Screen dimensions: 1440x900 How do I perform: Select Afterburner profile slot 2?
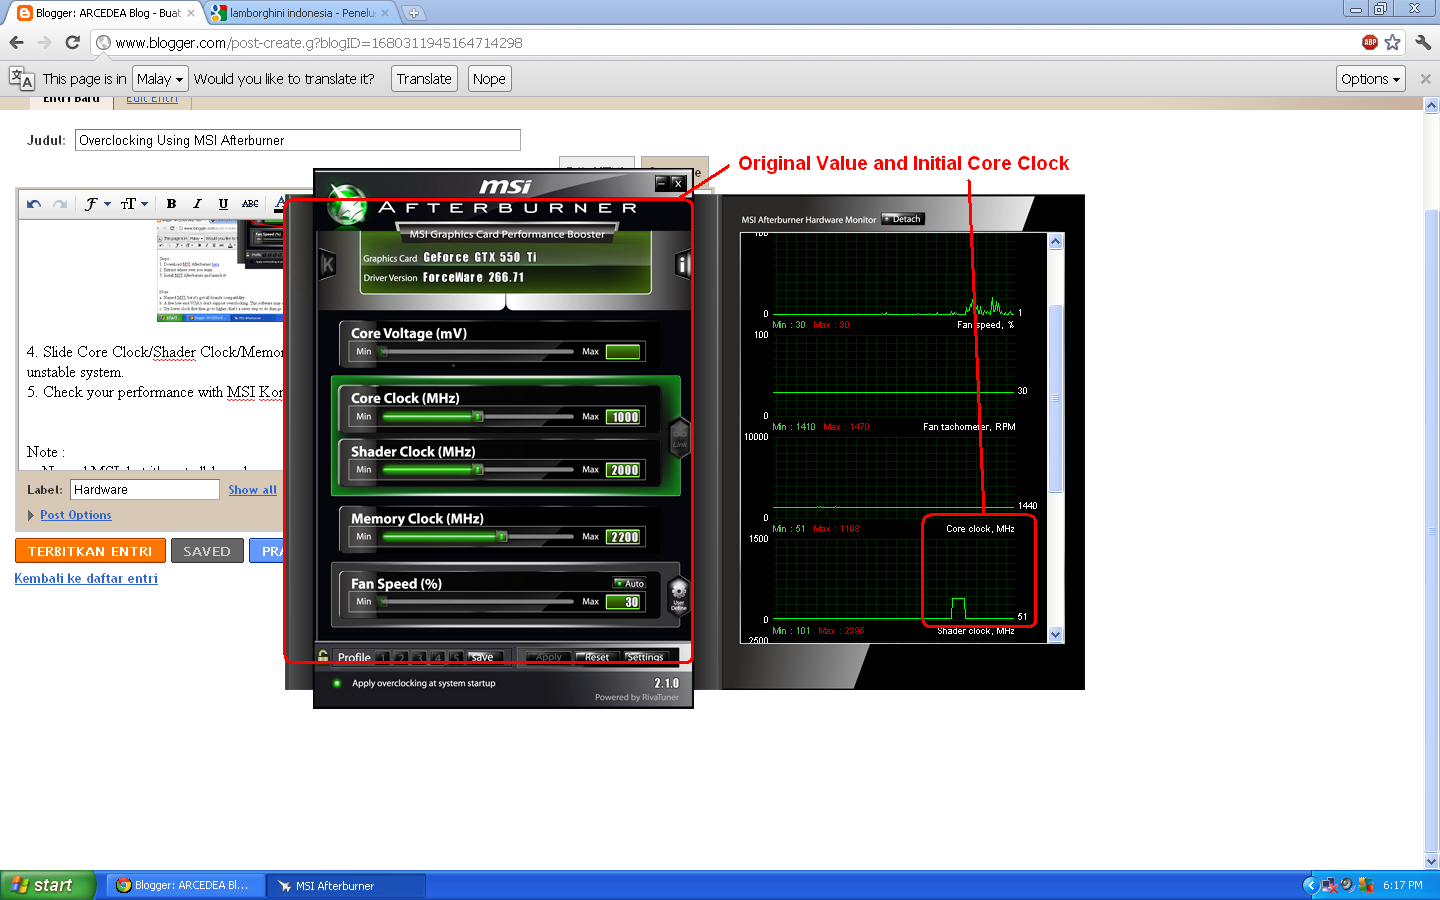pos(401,657)
